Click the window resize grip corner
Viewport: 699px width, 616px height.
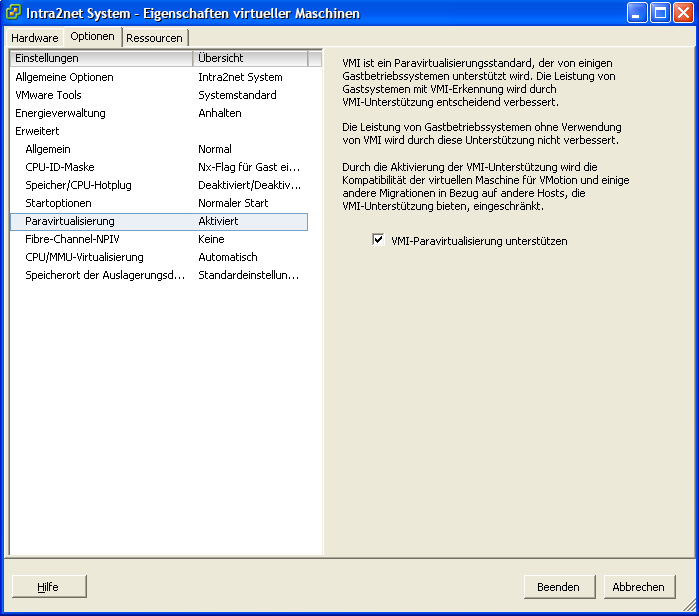click(690, 605)
